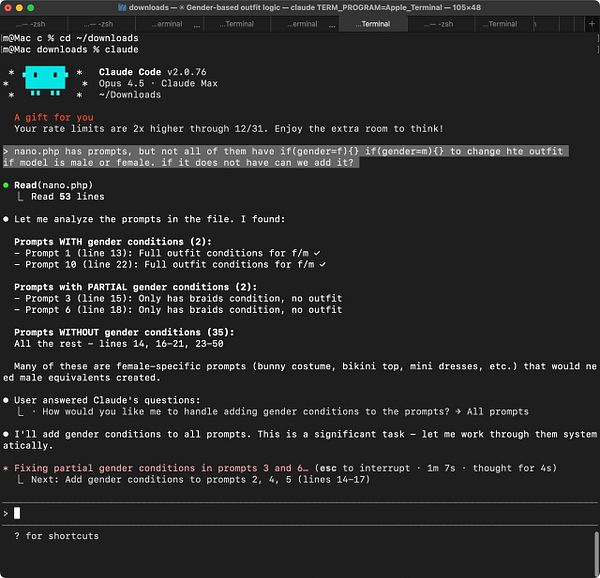Screen dimensions: 600x578
Task: Click the '? for shortcuts' hint
Action: click(x=56, y=536)
